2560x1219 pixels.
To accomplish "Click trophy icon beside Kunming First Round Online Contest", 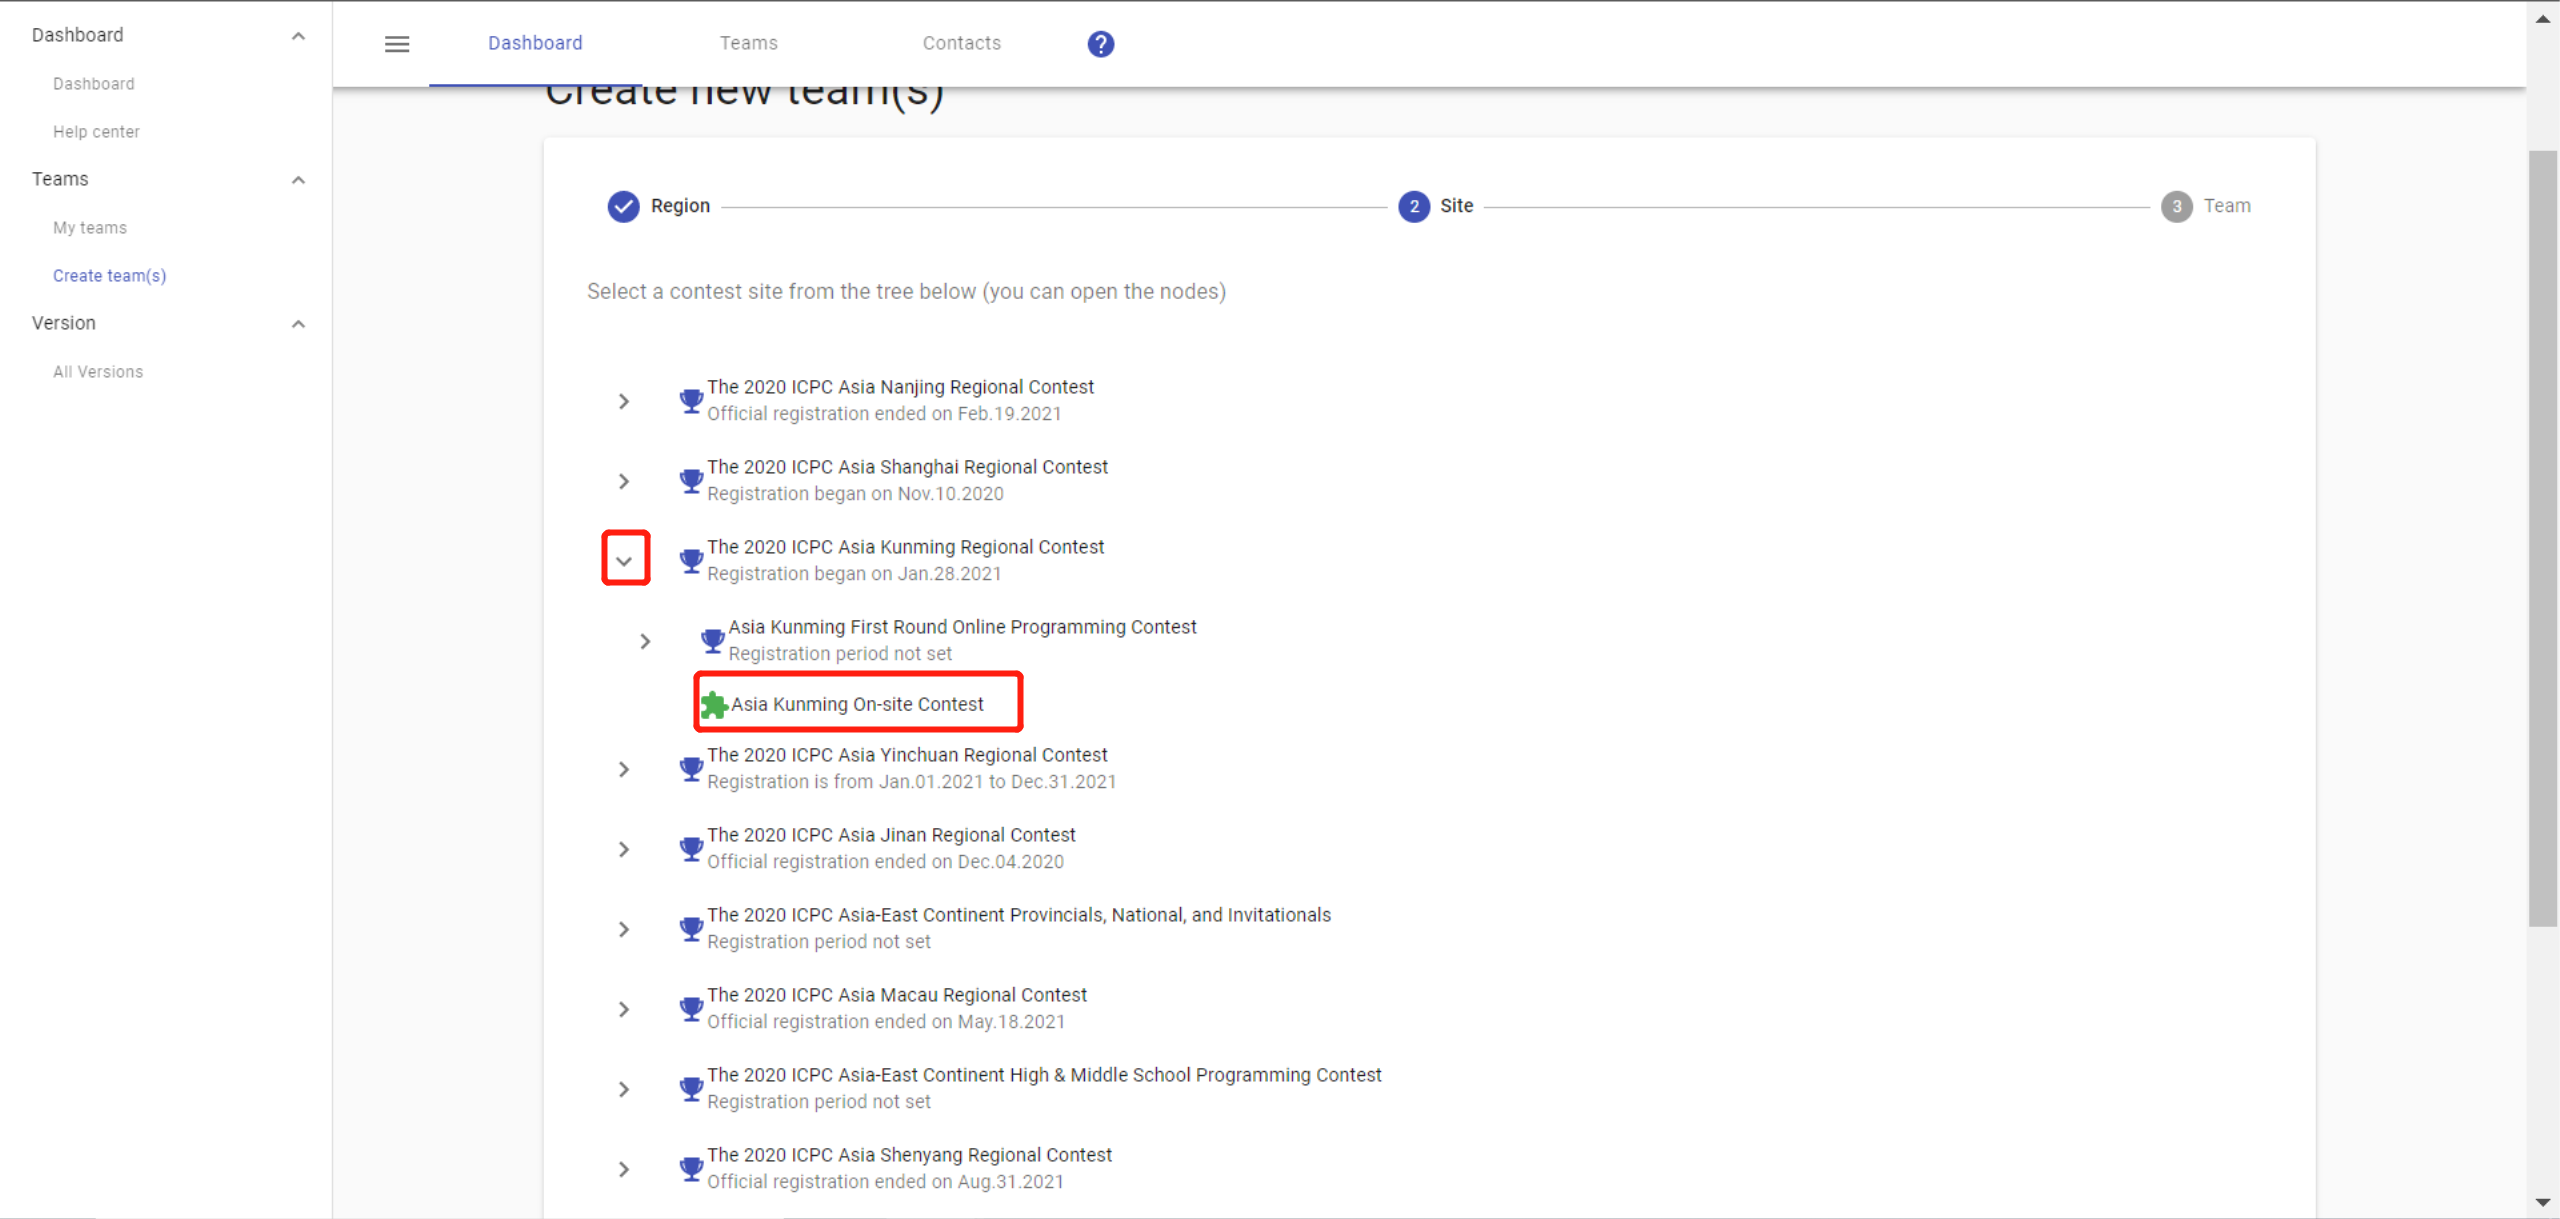I will (712, 640).
